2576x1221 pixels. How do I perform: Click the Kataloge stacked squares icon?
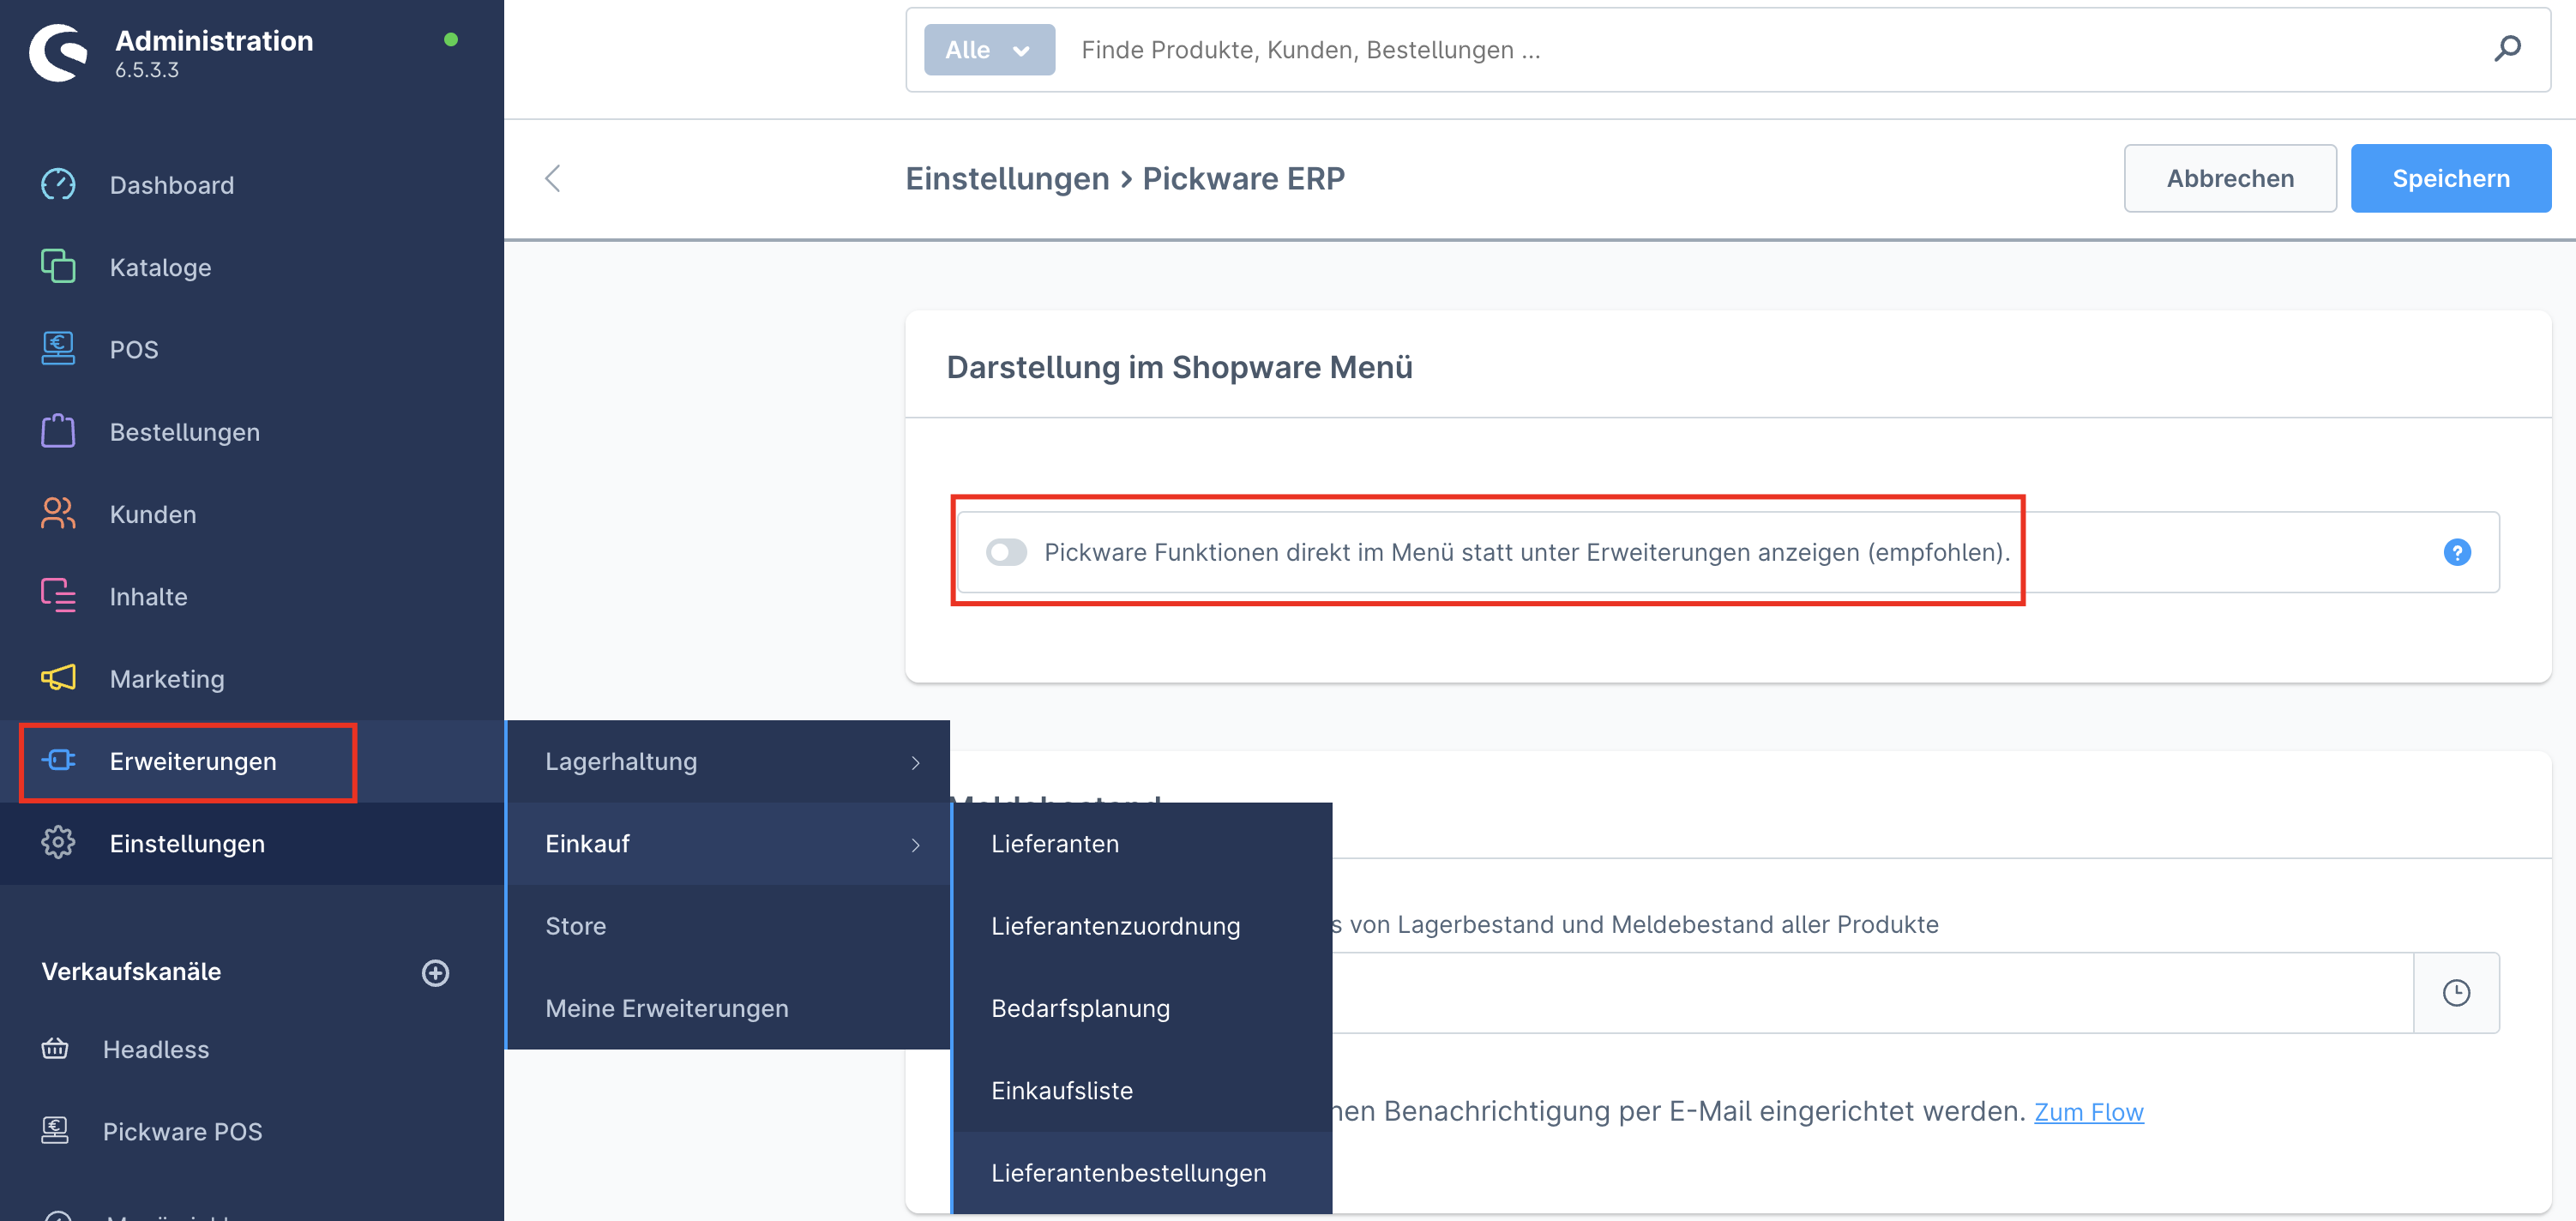(x=58, y=266)
